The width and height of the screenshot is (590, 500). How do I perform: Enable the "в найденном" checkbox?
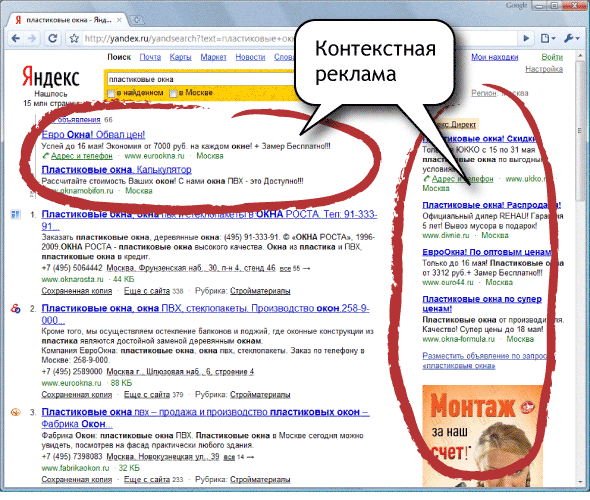click(111, 93)
